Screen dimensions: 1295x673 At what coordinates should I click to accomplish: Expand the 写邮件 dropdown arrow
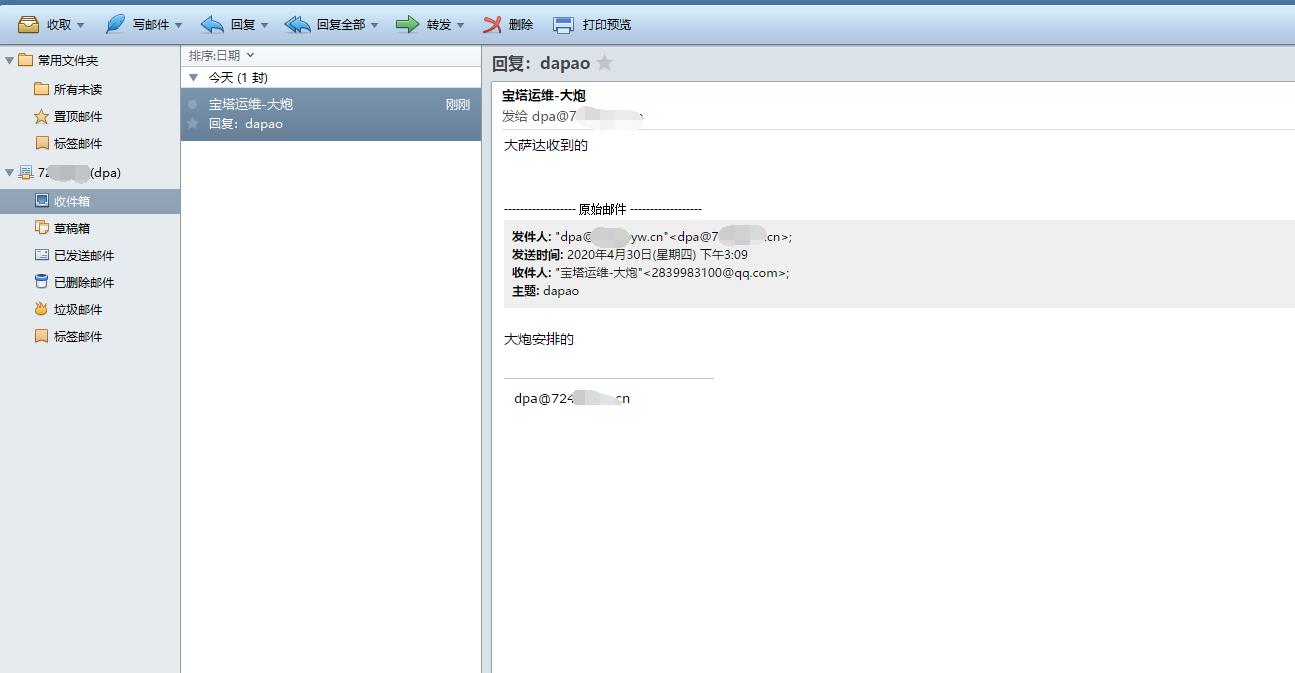179,25
